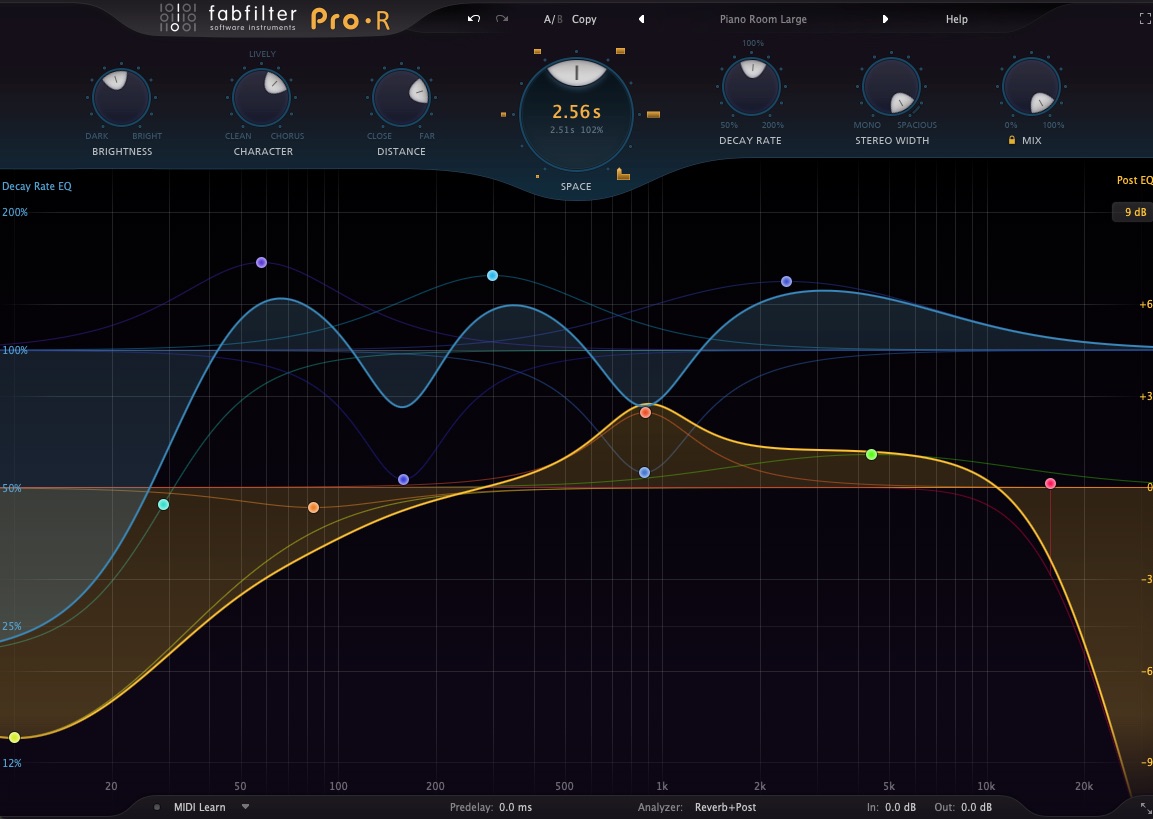Open the Piano Room Large preset menu
Viewport: 1153px width, 819px height.
point(763,19)
